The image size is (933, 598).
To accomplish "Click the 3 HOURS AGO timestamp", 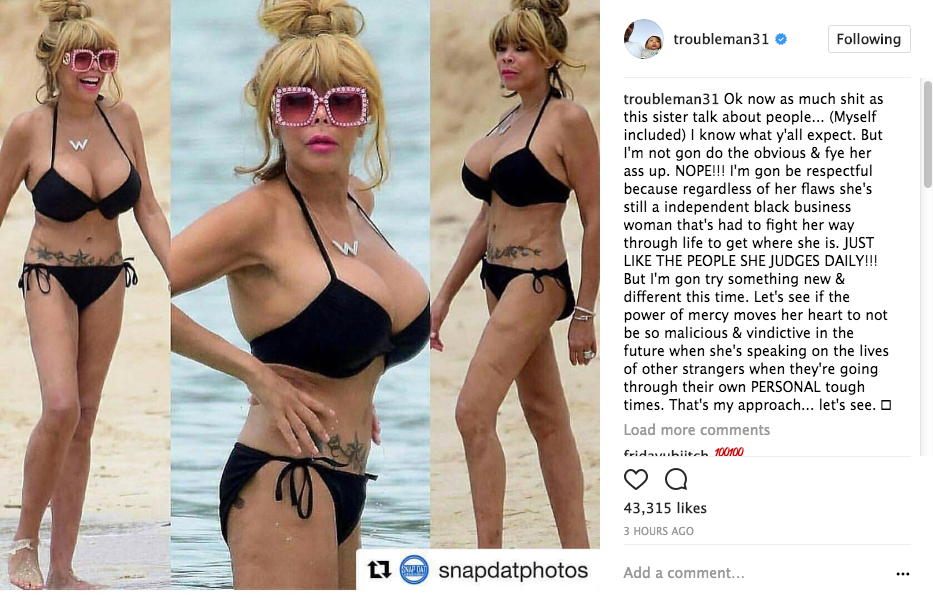I will tap(658, 531).
